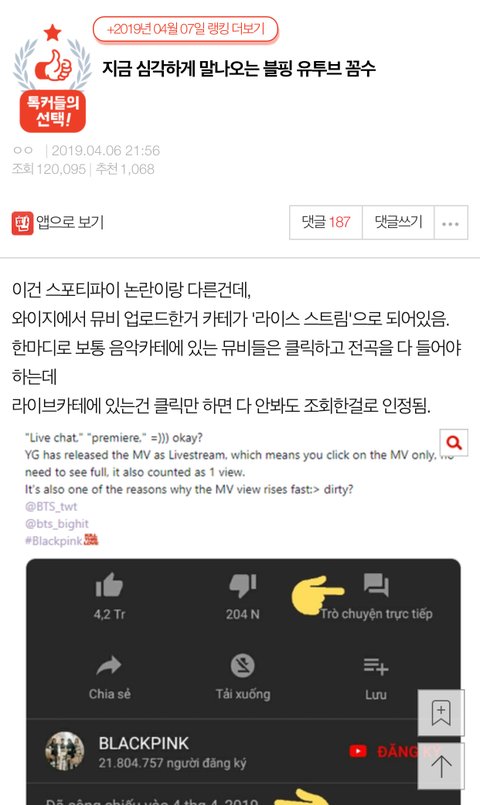View the 댓글 187 comments

tap(326, 222)
